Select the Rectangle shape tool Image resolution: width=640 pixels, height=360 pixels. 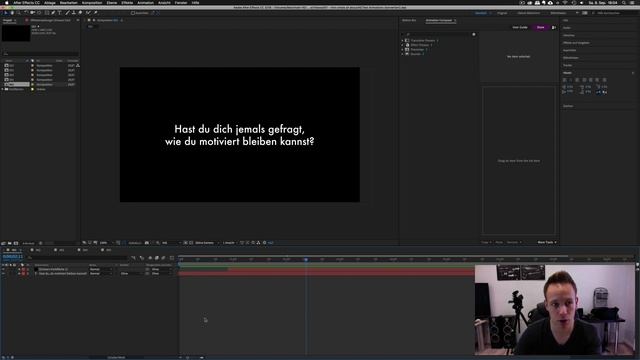[x=47, y=13]
